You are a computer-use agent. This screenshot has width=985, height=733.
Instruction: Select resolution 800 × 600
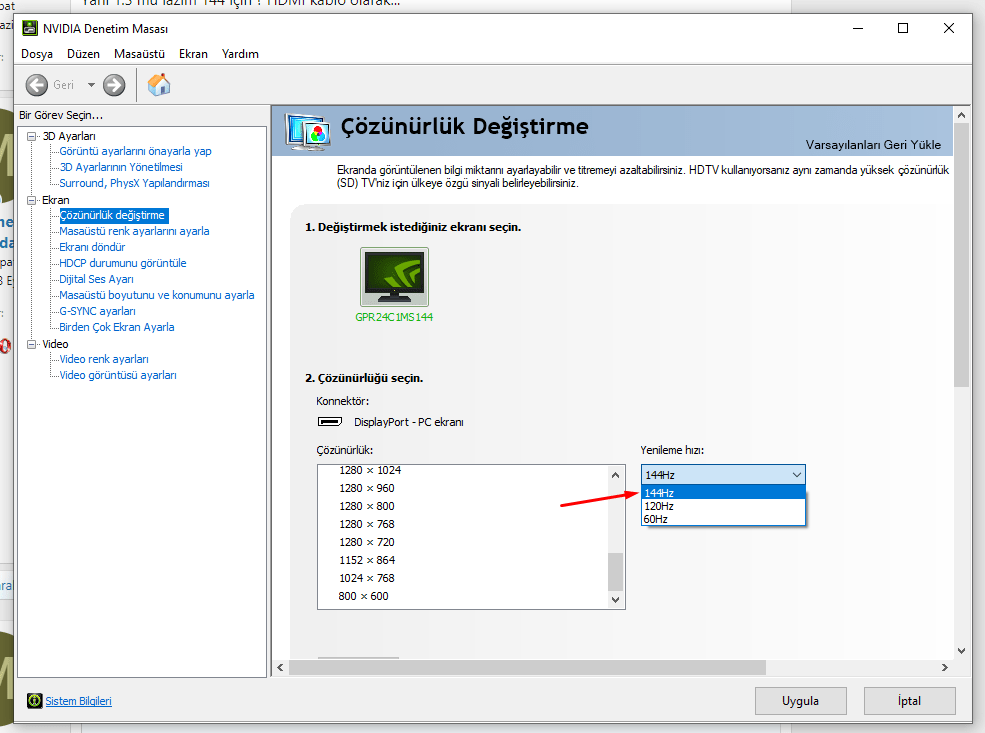click(x=363, y=596)
